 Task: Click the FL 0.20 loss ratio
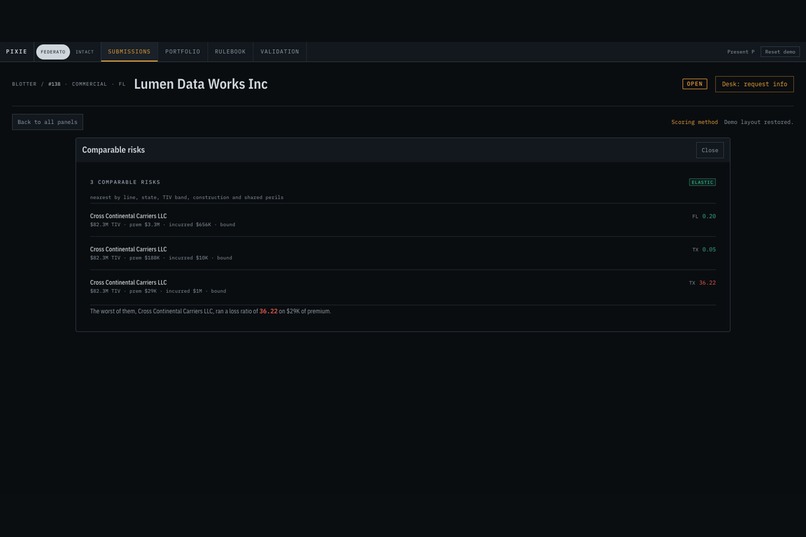click(704, 216)
